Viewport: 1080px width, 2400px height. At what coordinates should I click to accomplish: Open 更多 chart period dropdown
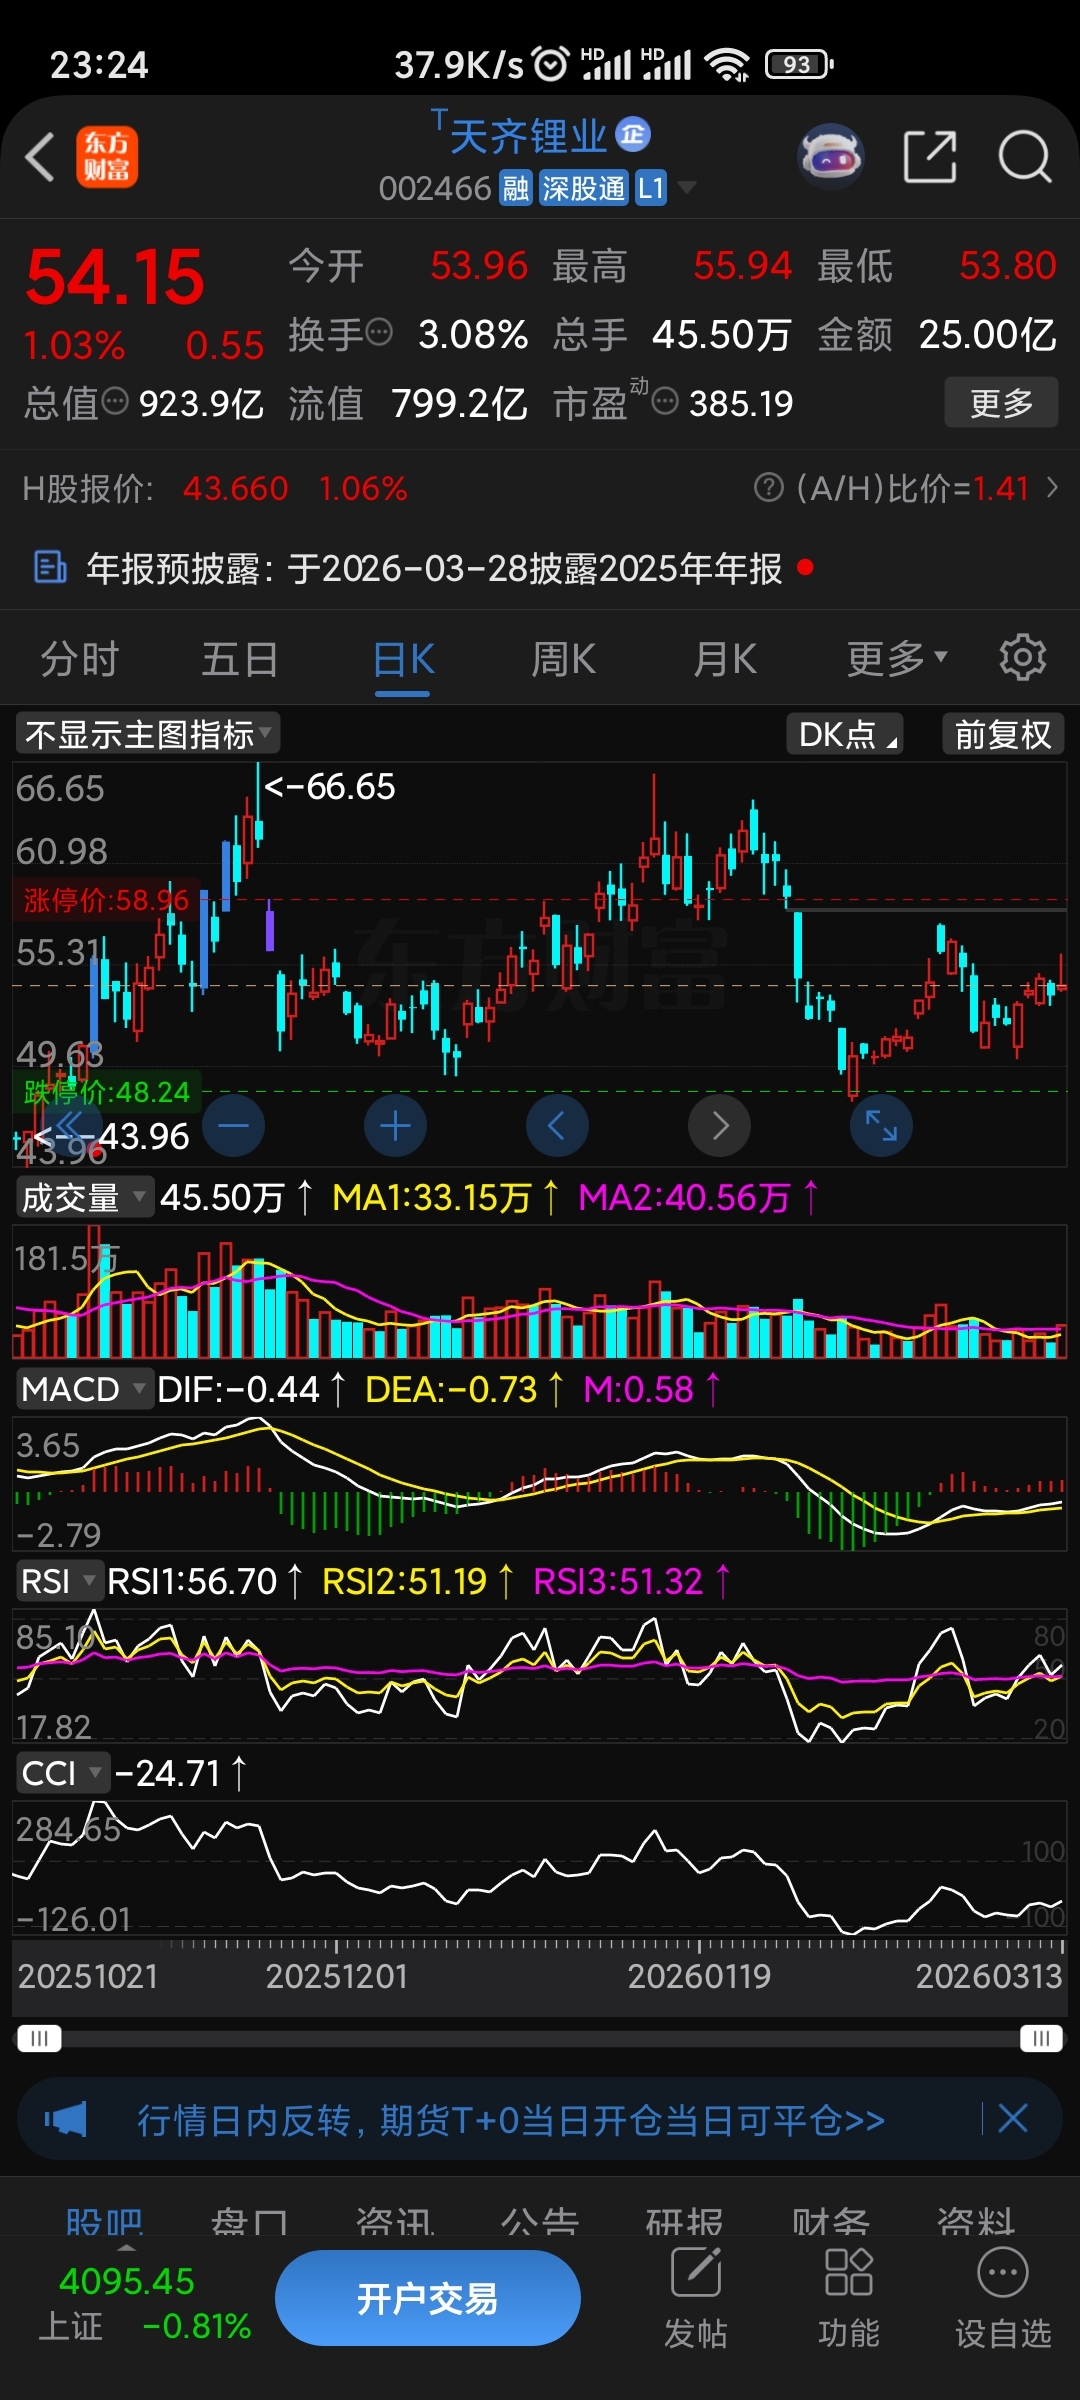896,659
